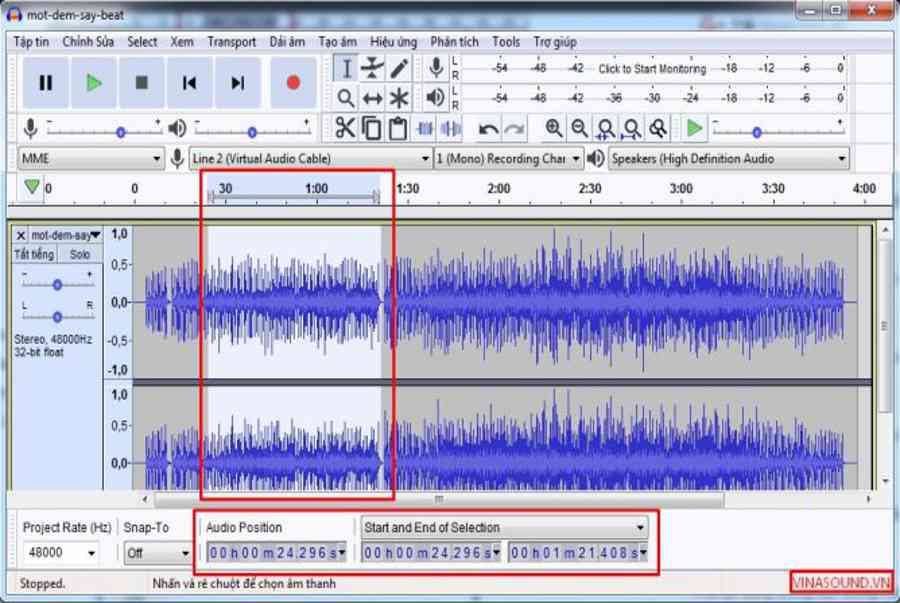Open Start and End of Selection dropdown

pyautogui.click(x=505, y=527)
